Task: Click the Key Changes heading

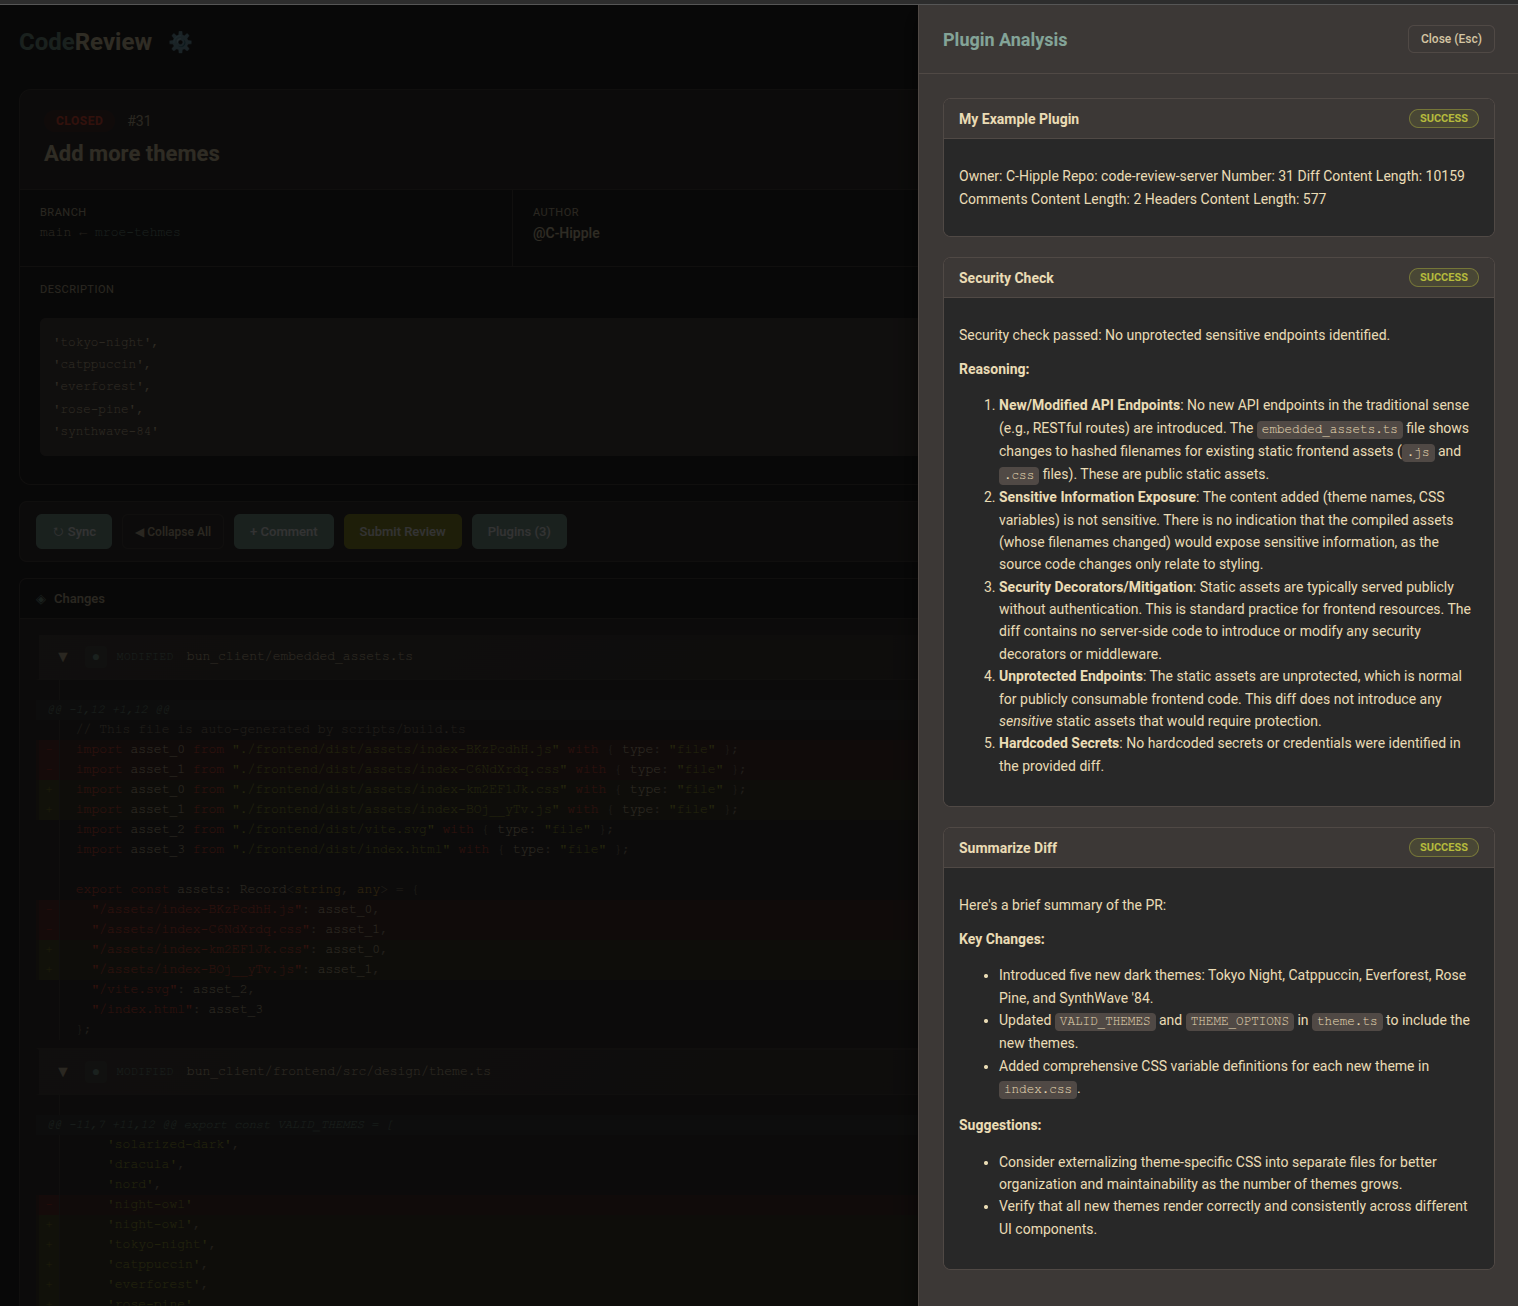Action: pos(1001,939)
